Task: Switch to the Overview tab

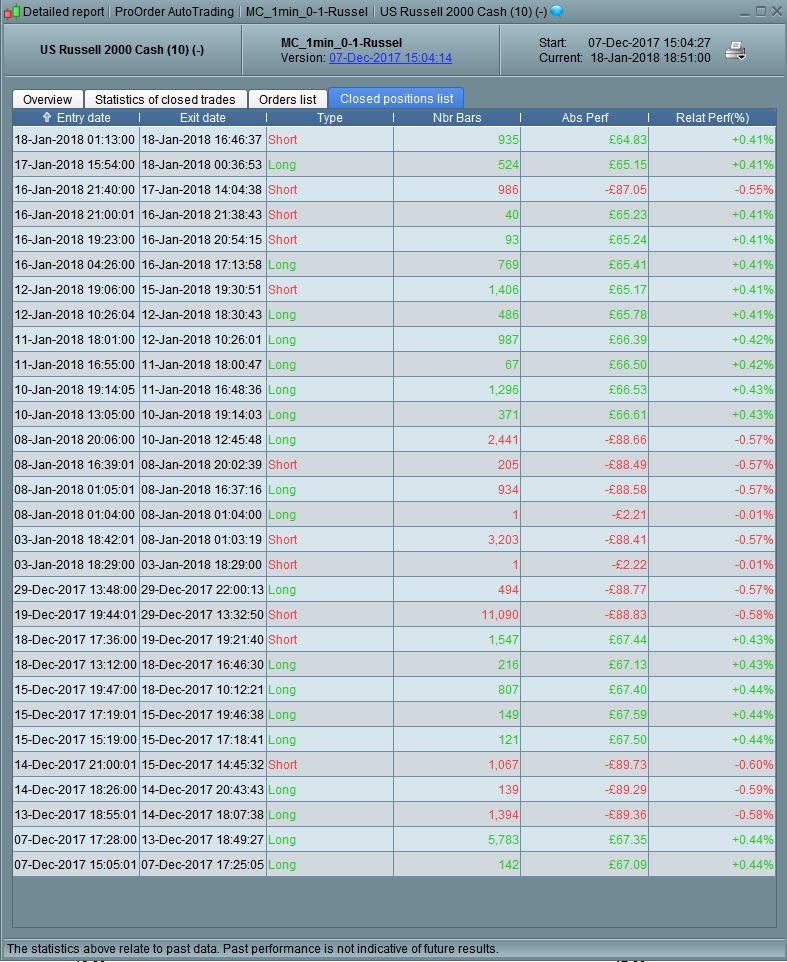Action: tap(47, 99)
